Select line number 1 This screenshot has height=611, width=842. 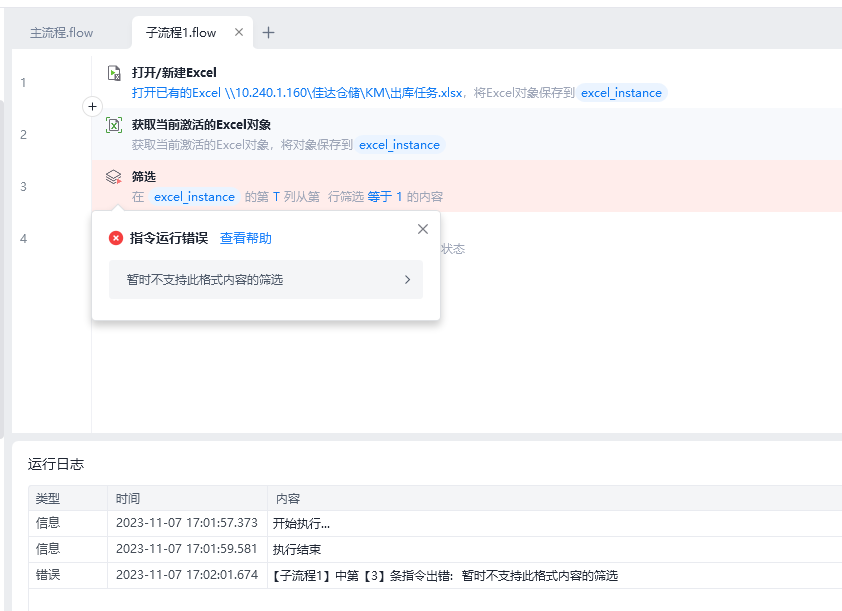coord(23,83)
